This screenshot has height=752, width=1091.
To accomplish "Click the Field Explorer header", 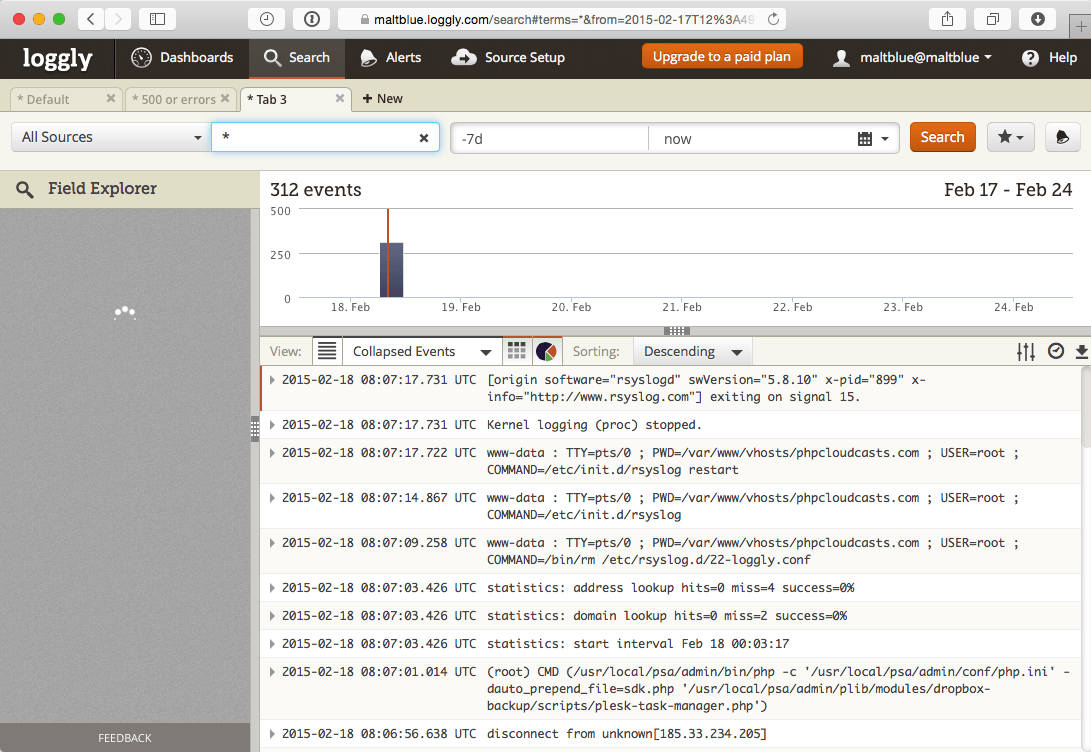I will point(102,189).
